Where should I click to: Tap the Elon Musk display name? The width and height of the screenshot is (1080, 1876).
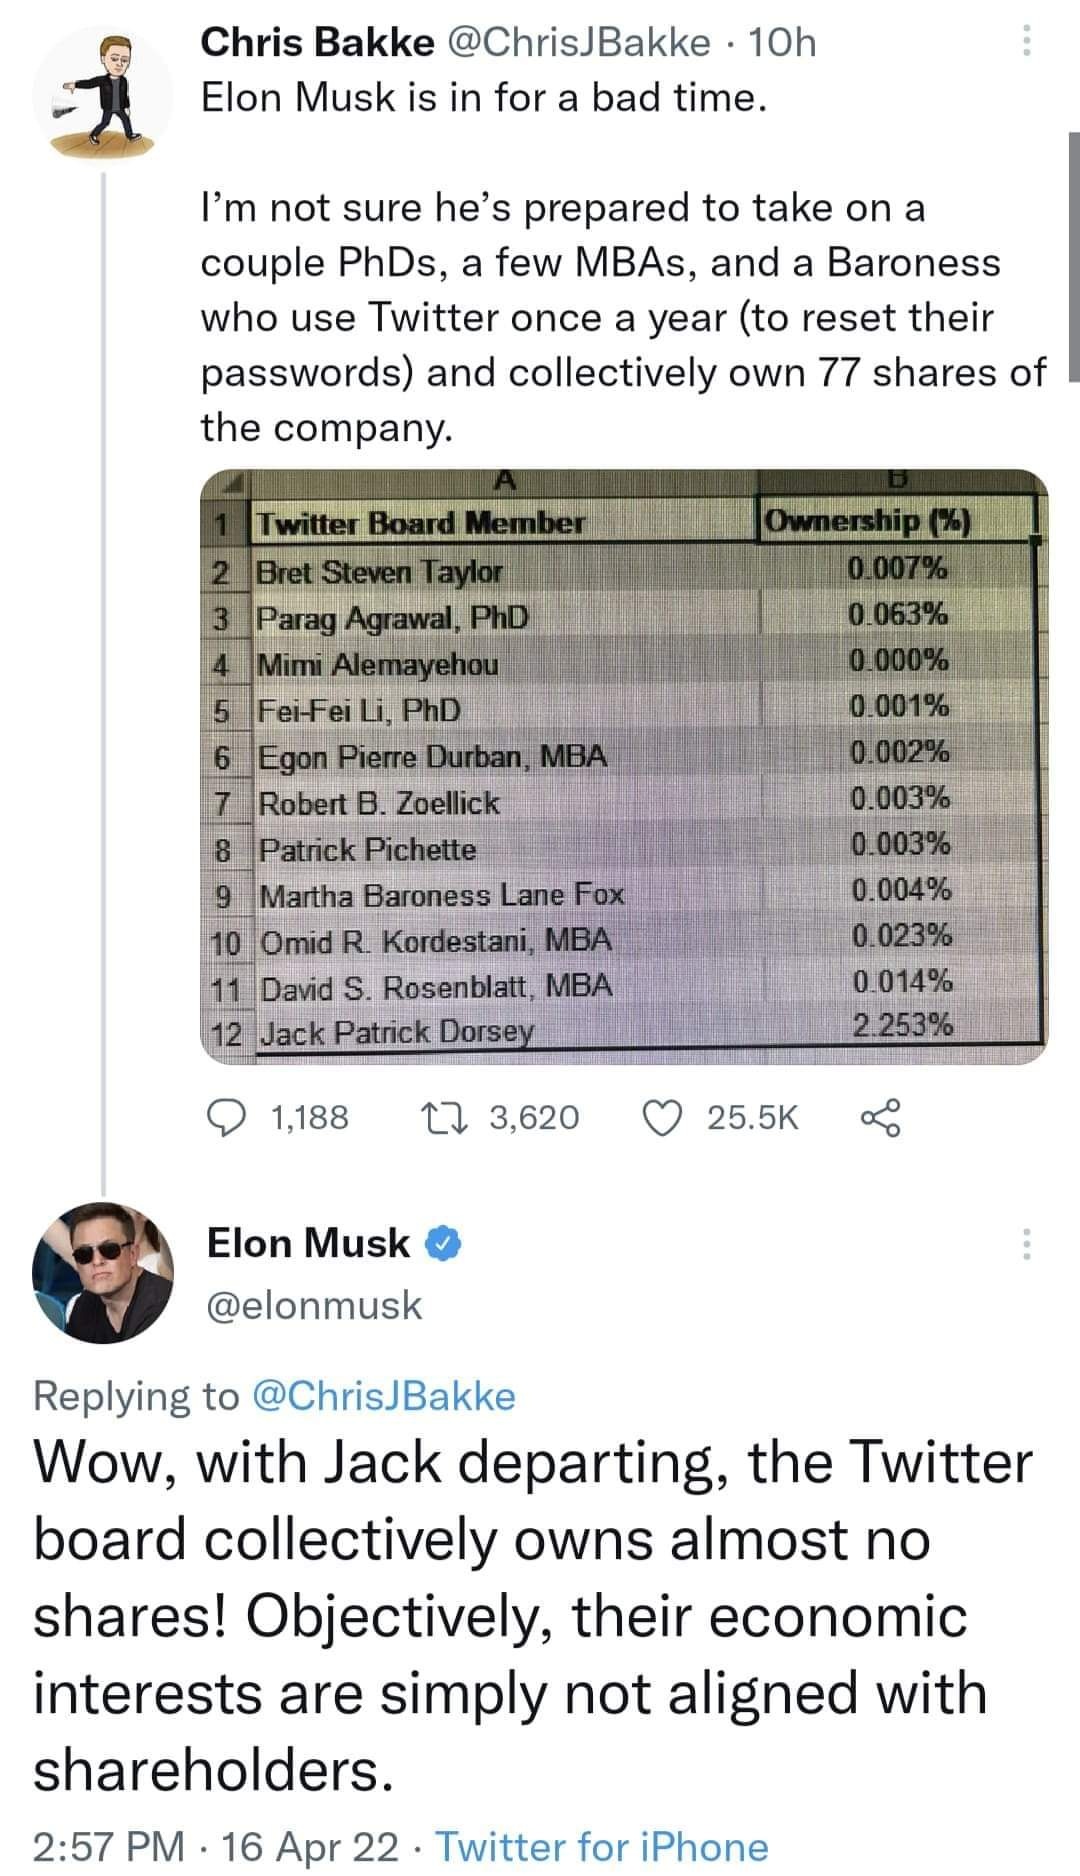pos(308,1243)
